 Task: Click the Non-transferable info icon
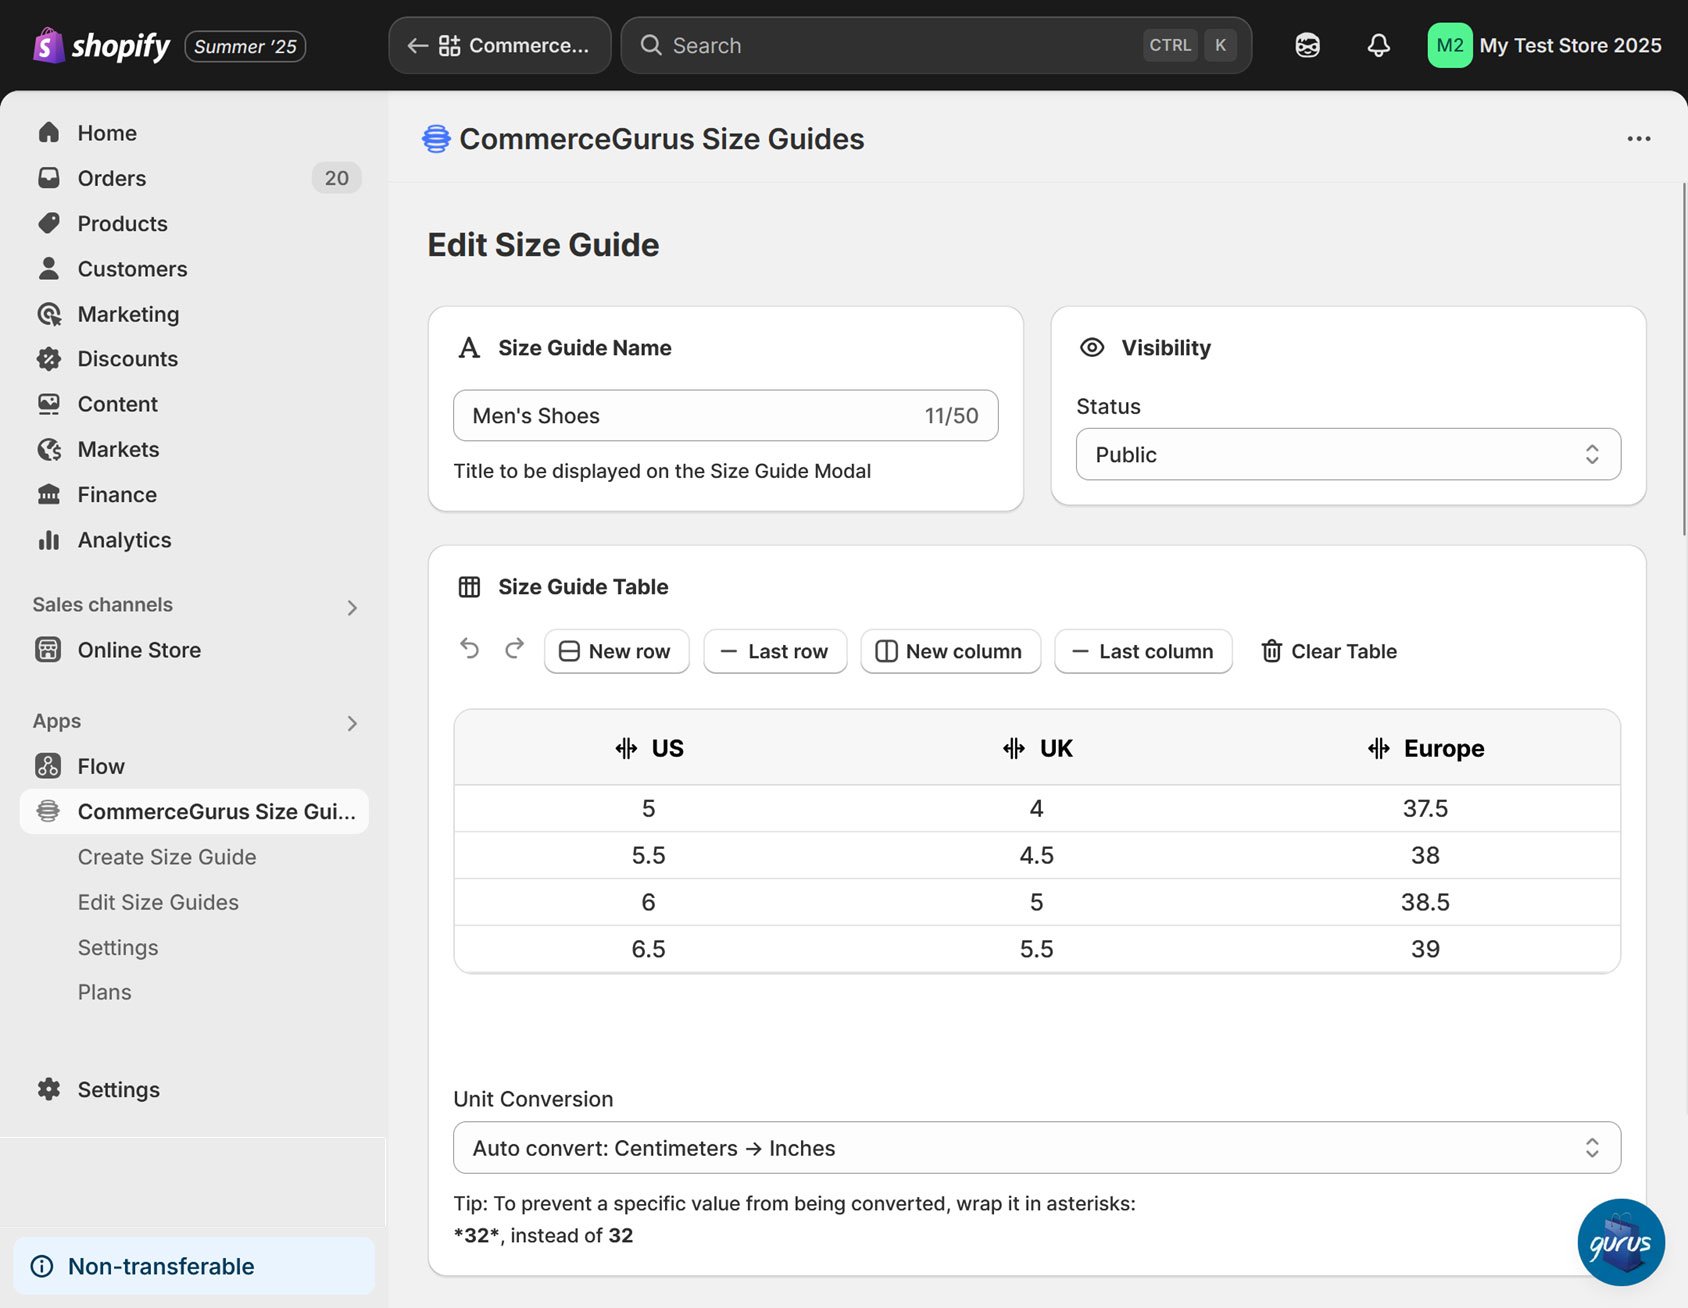tap(42, 1266)
